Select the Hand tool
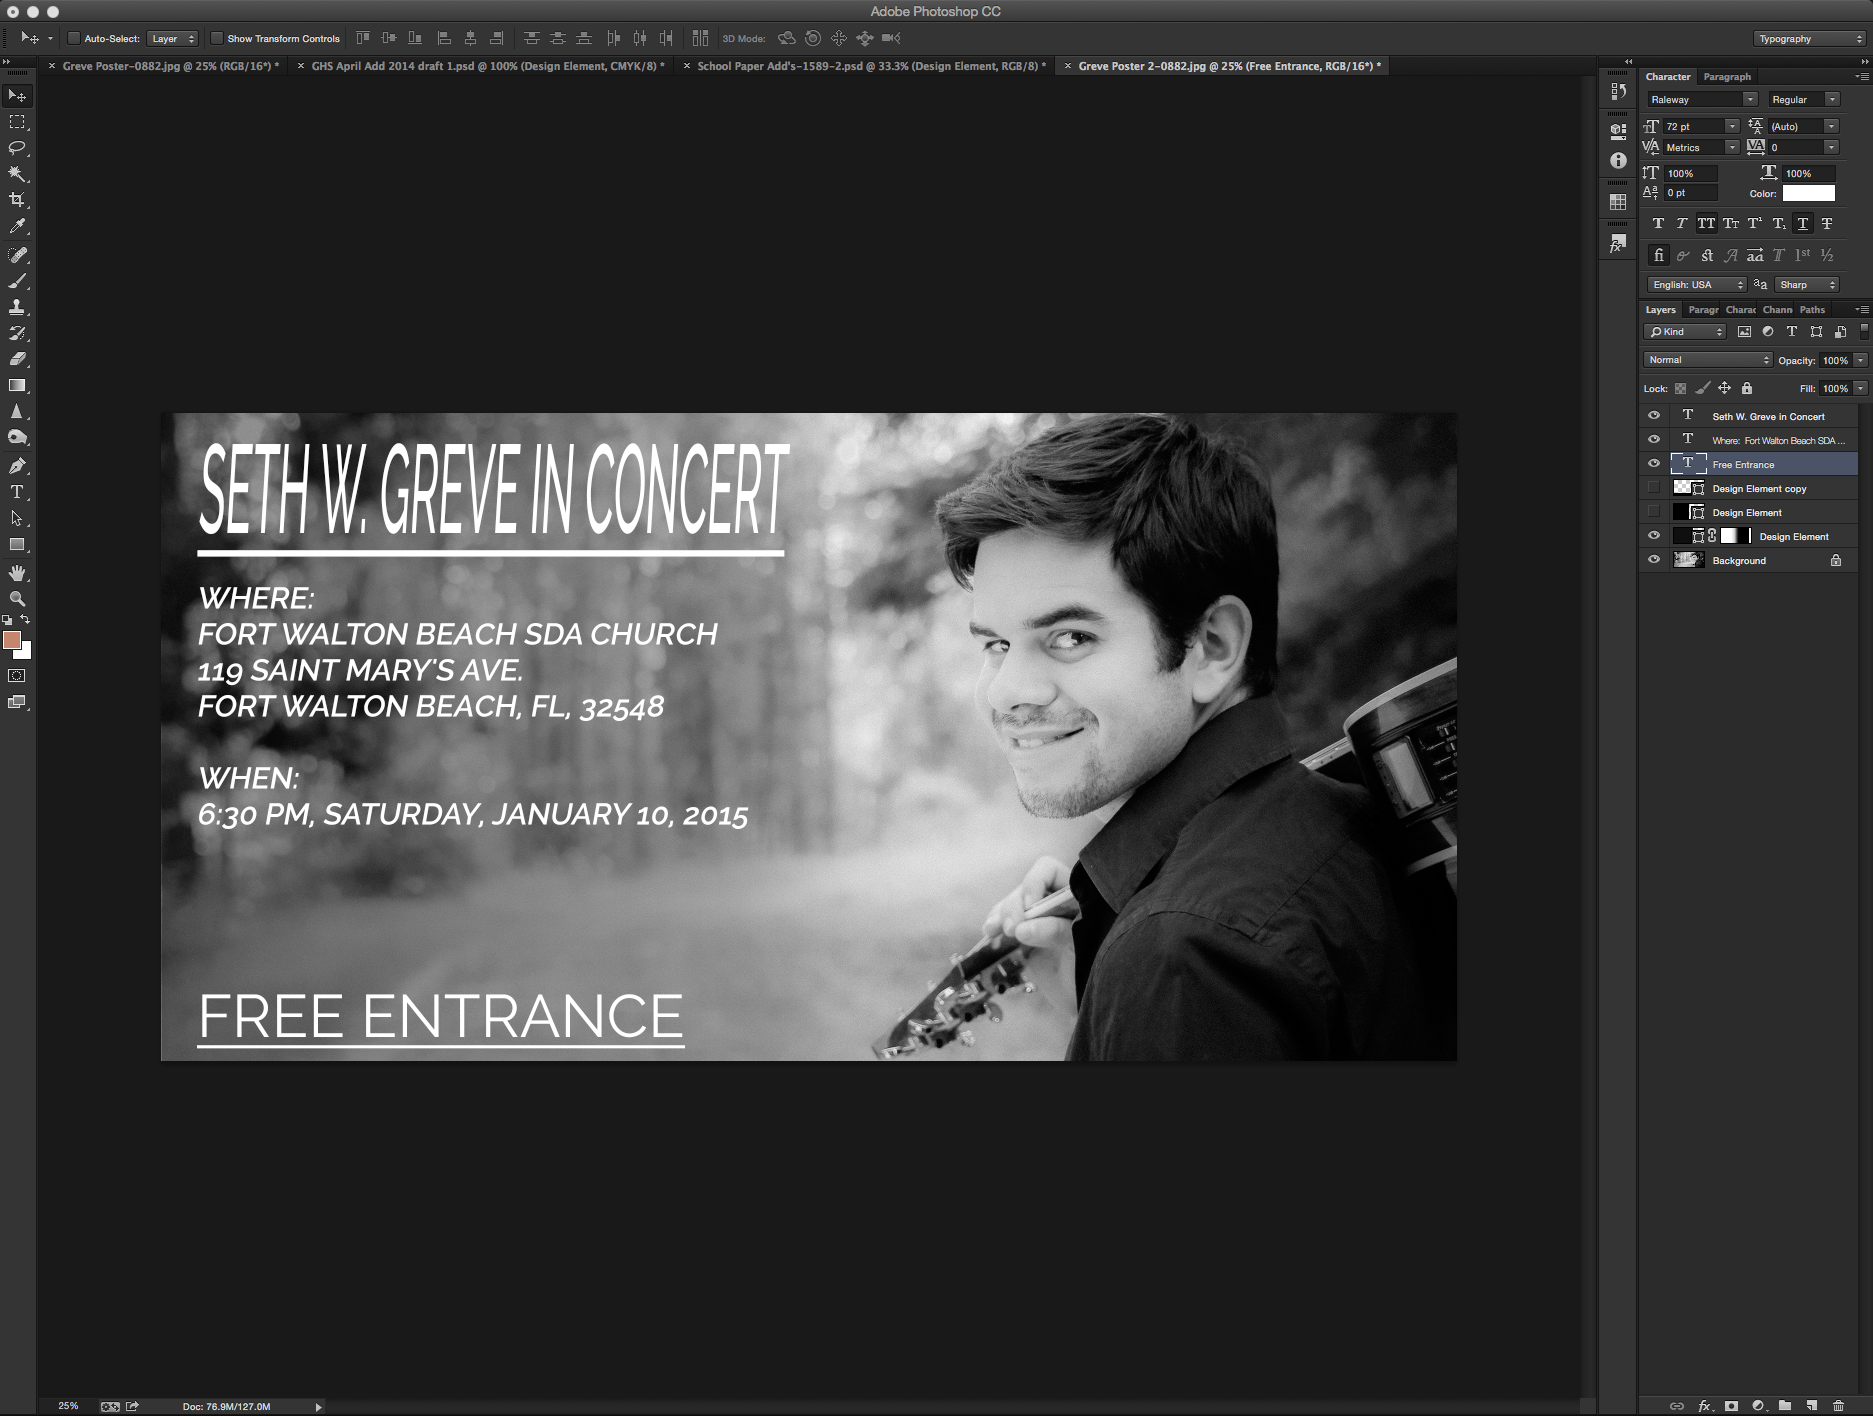The height and width of the screenshot is (1416, 1873). tap(17, 573)
